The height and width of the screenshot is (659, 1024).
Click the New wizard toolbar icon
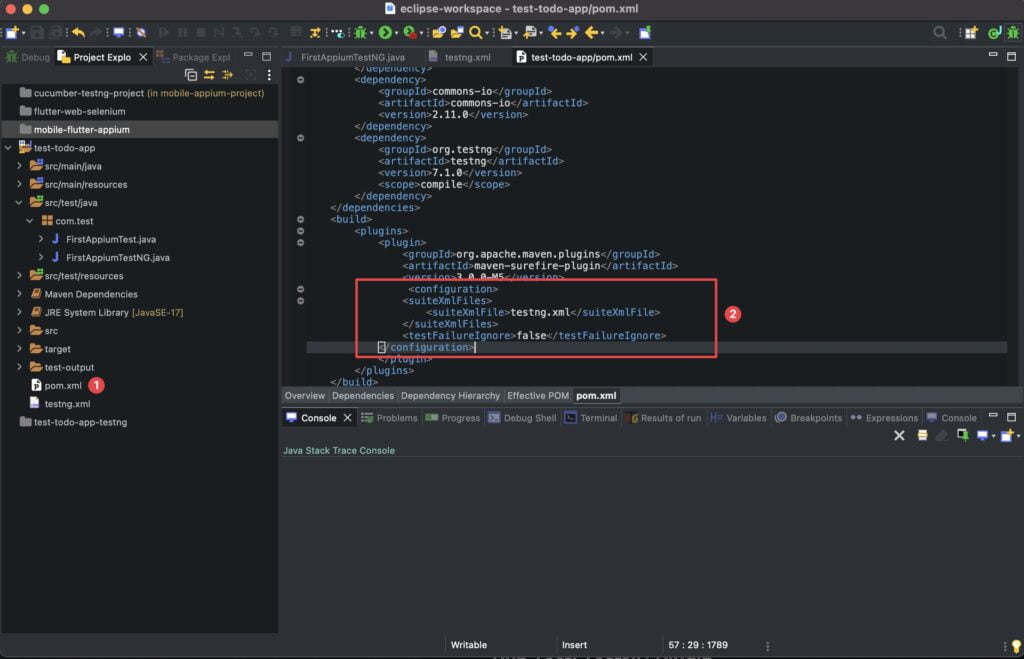(11, 32)
